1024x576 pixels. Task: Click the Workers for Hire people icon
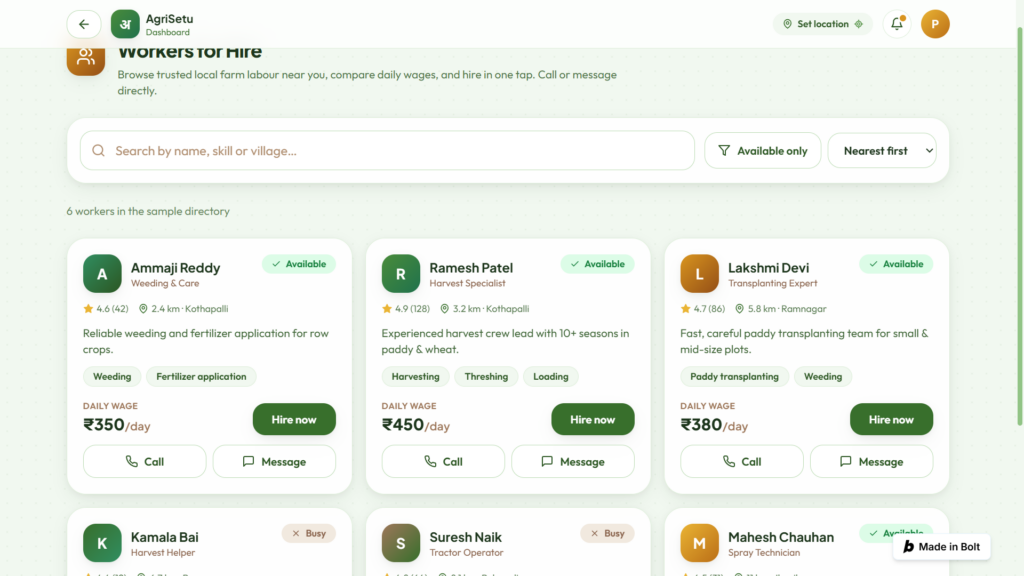[x=86, y=59]
